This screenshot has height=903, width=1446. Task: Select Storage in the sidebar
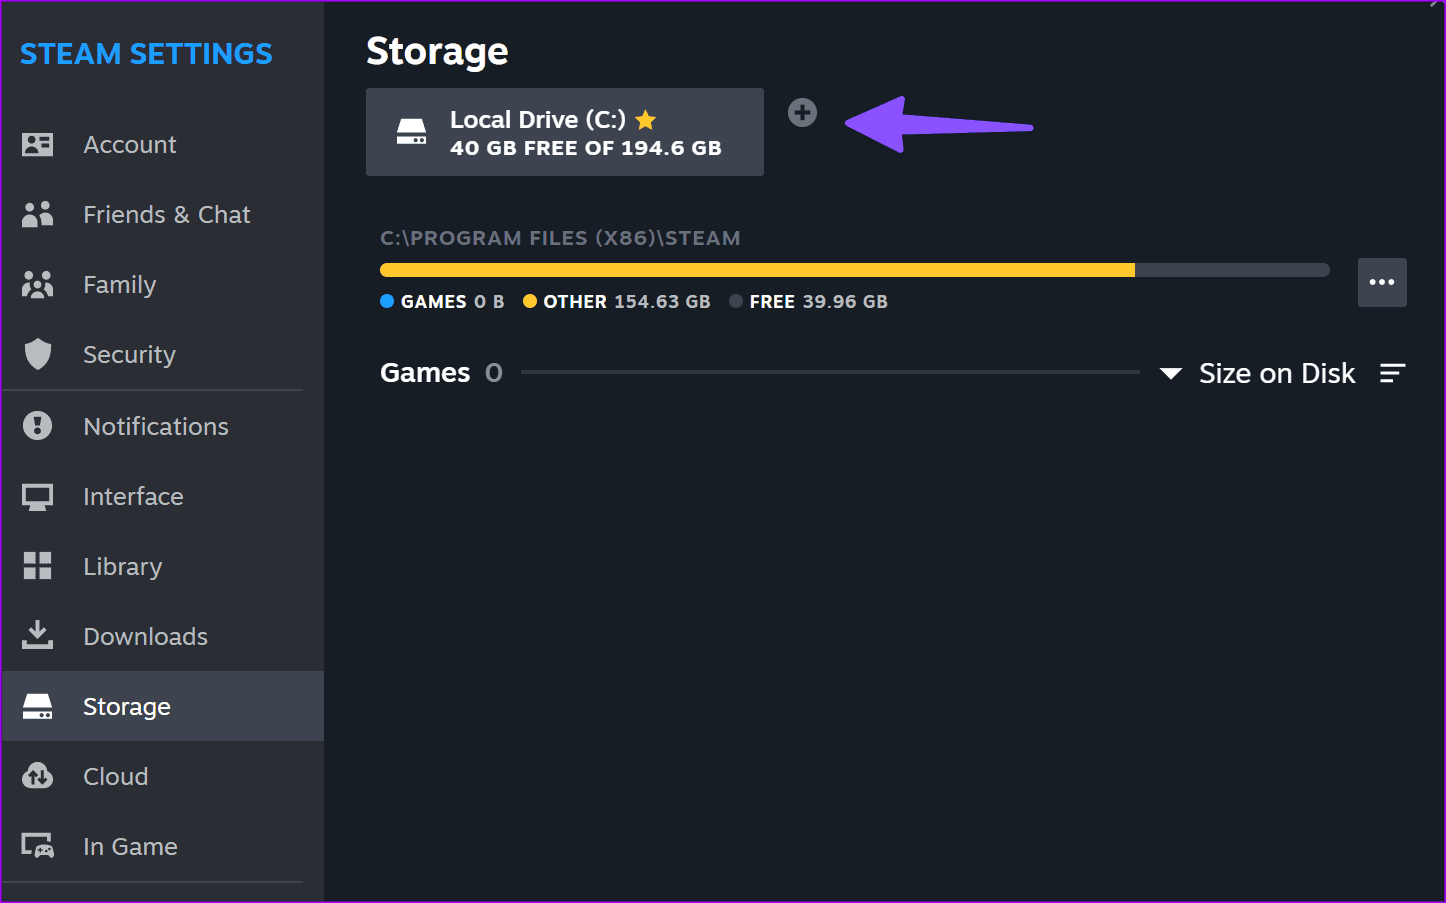(162, 706)
